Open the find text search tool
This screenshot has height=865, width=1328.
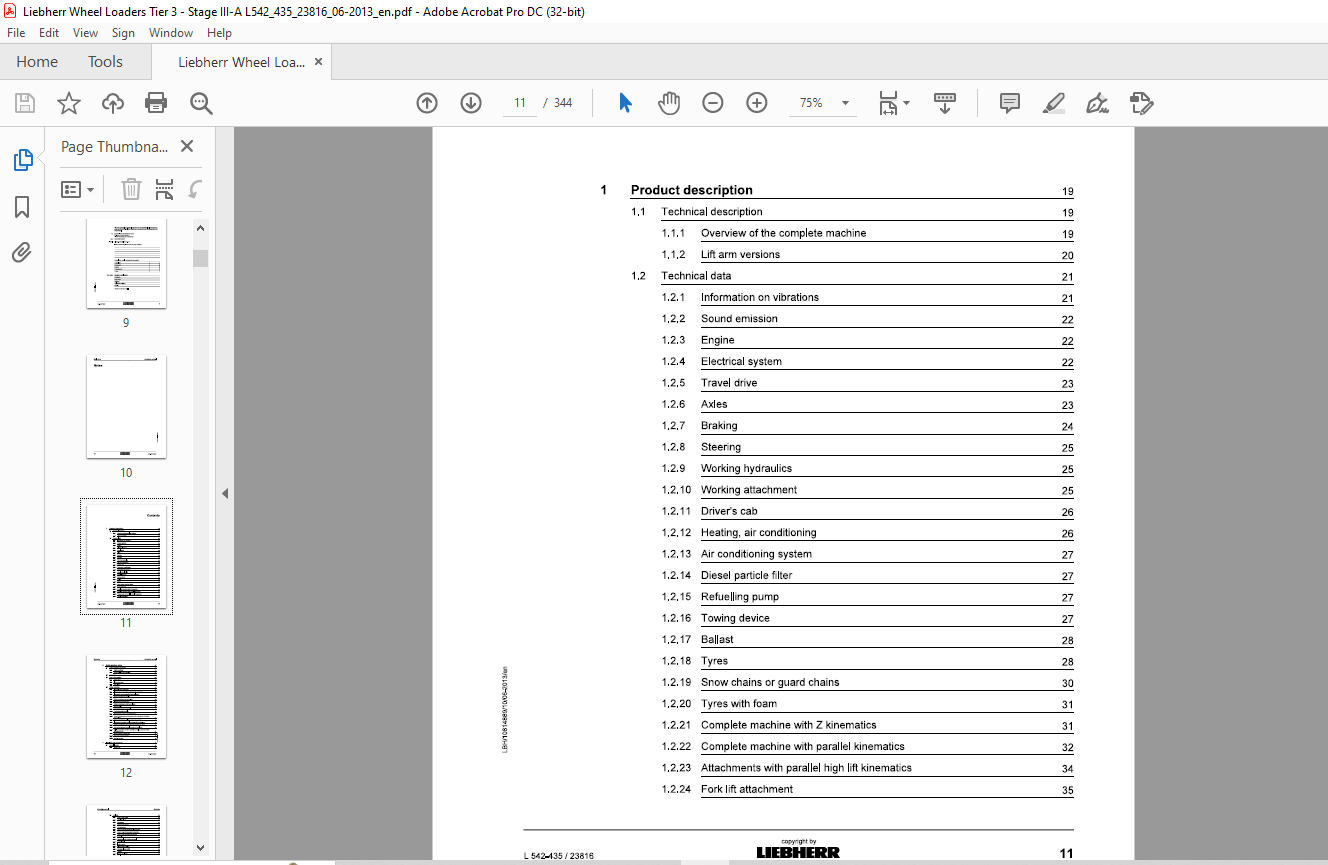coord(201,103)
